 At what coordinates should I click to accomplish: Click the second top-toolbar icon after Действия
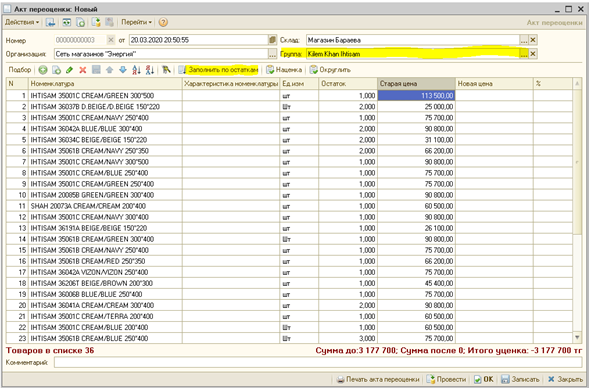67,22
